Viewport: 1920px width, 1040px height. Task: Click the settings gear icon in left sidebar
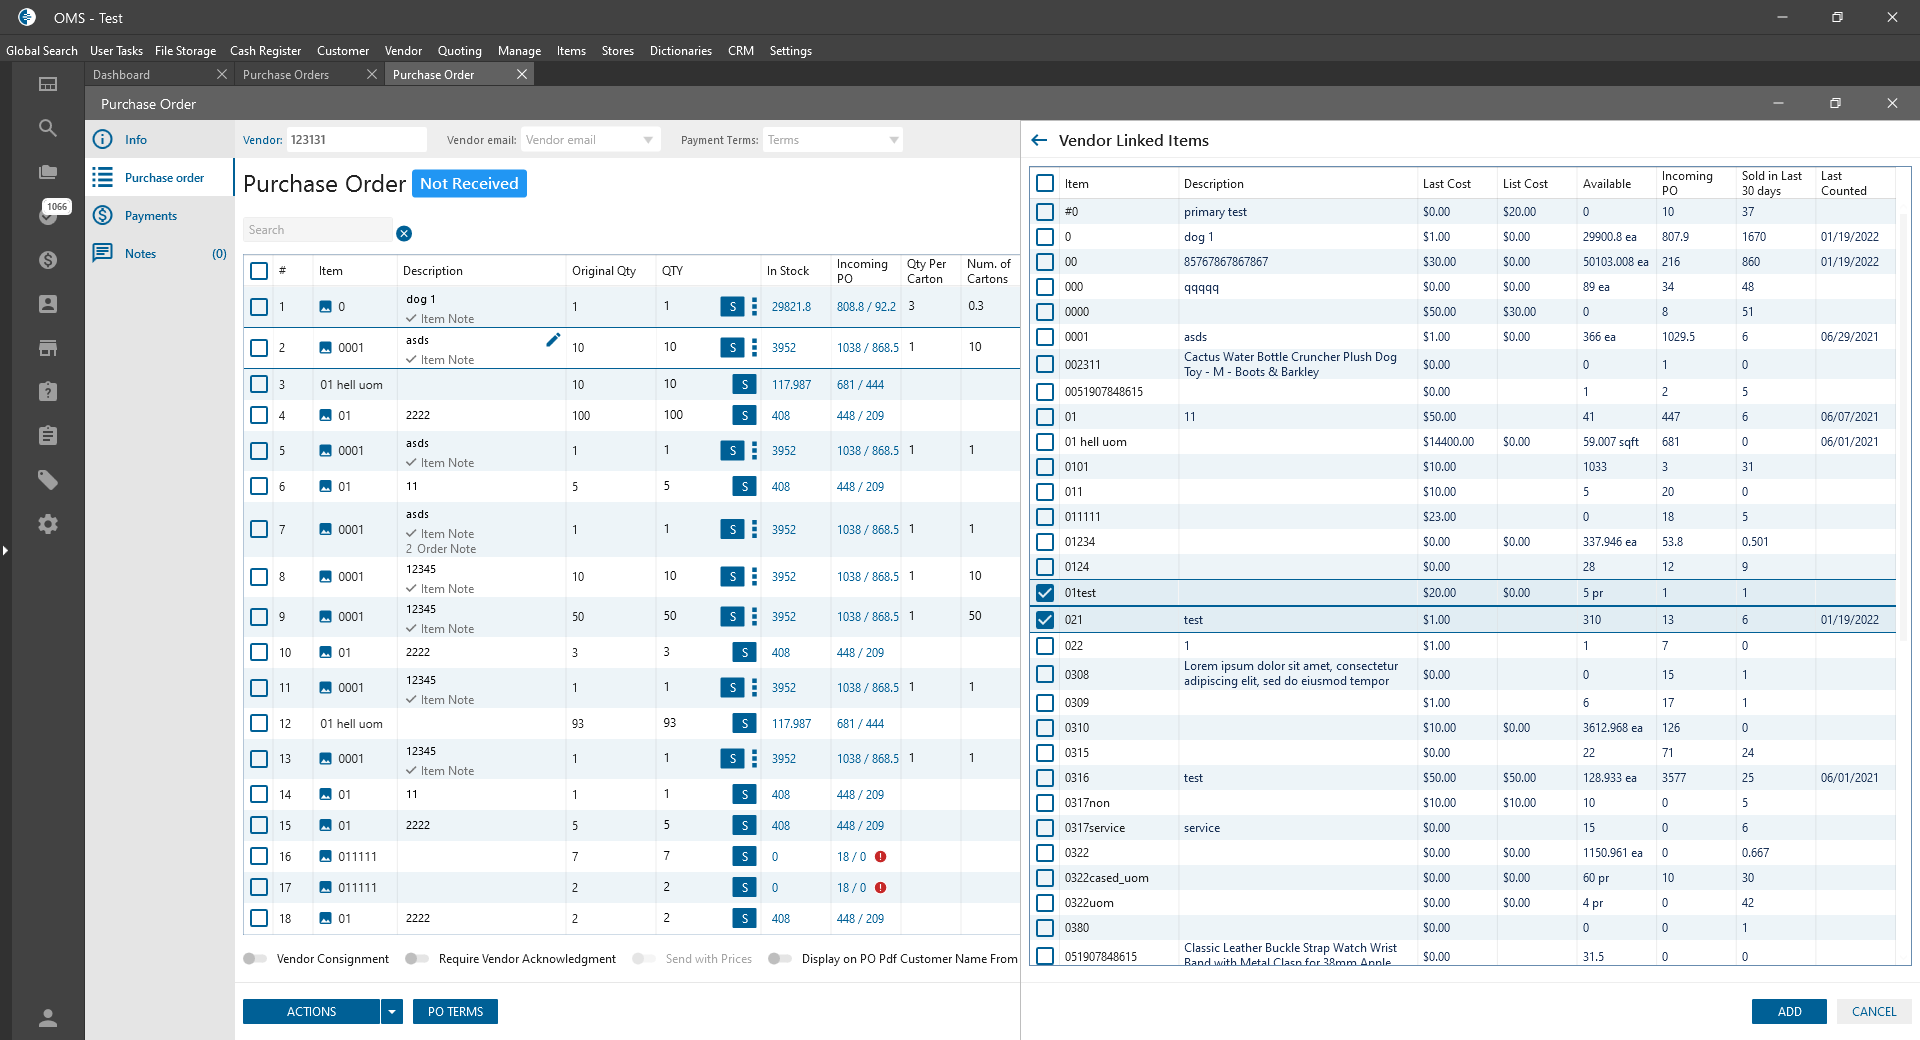click(x=47, y=524)
